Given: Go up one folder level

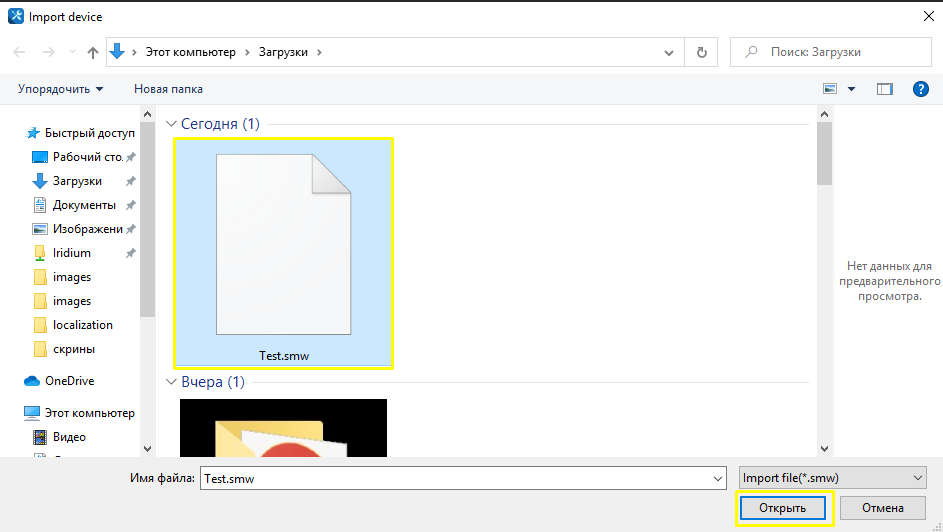Looking at the screenshot, I should click(93, 52).
